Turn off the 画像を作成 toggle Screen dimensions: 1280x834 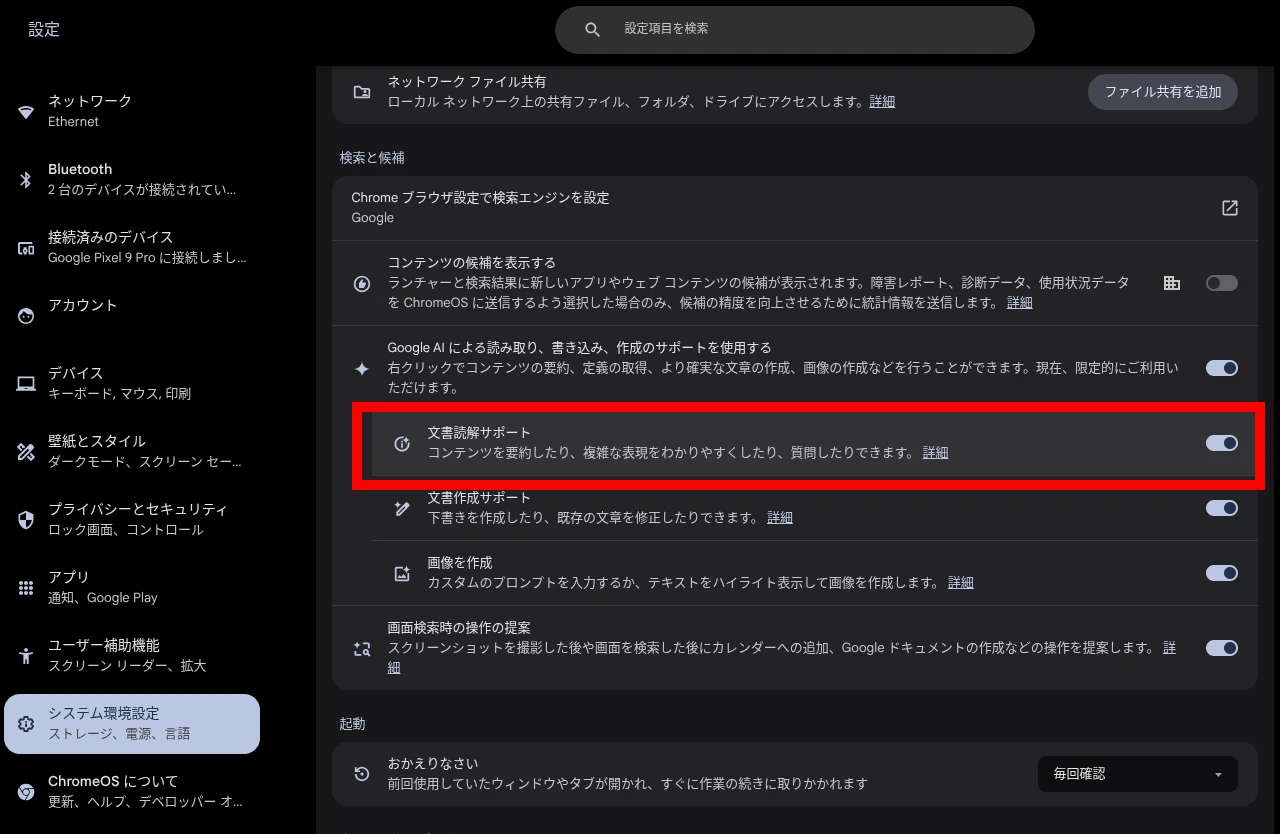(x=1221, y=573)
